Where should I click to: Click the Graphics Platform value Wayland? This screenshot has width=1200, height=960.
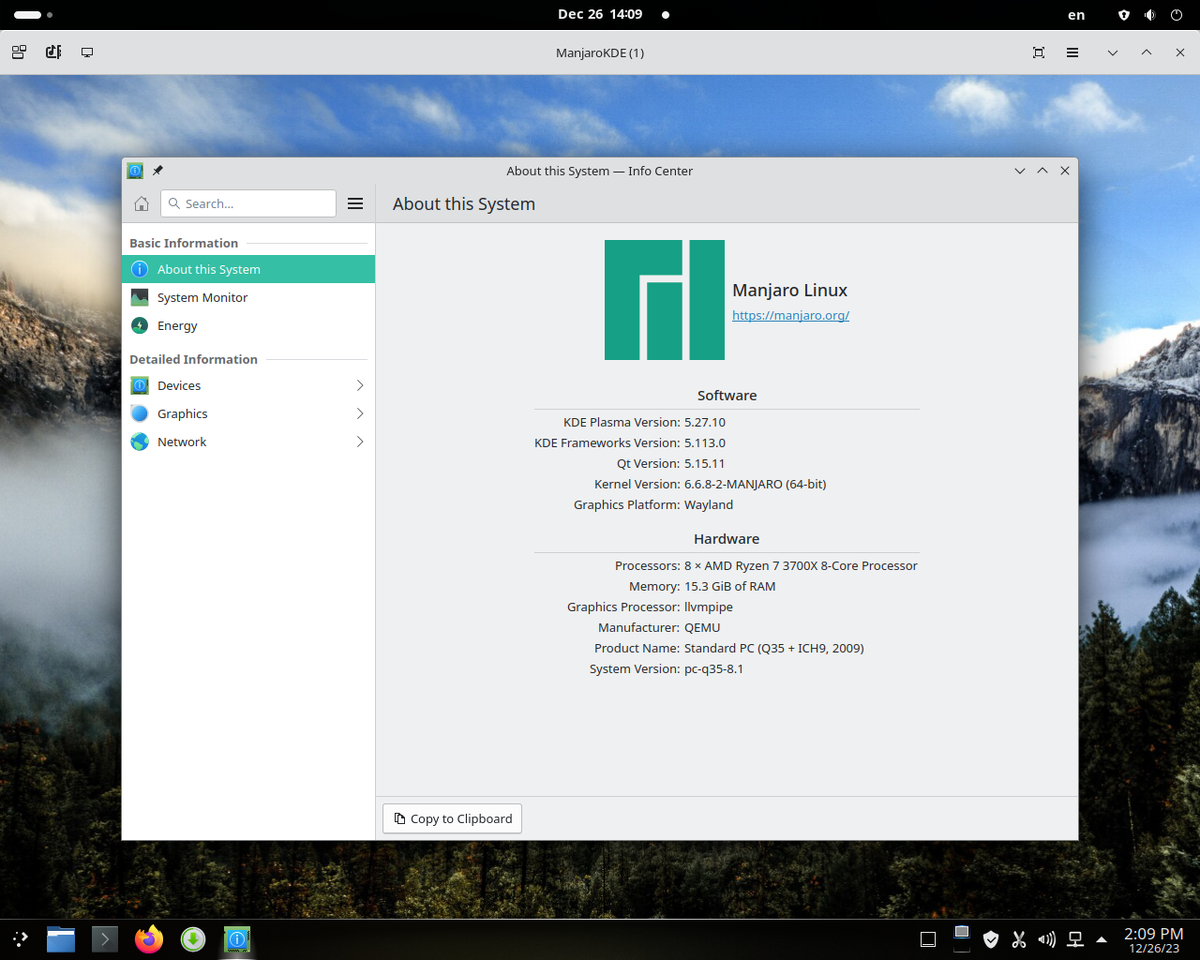tap(709, 505)
